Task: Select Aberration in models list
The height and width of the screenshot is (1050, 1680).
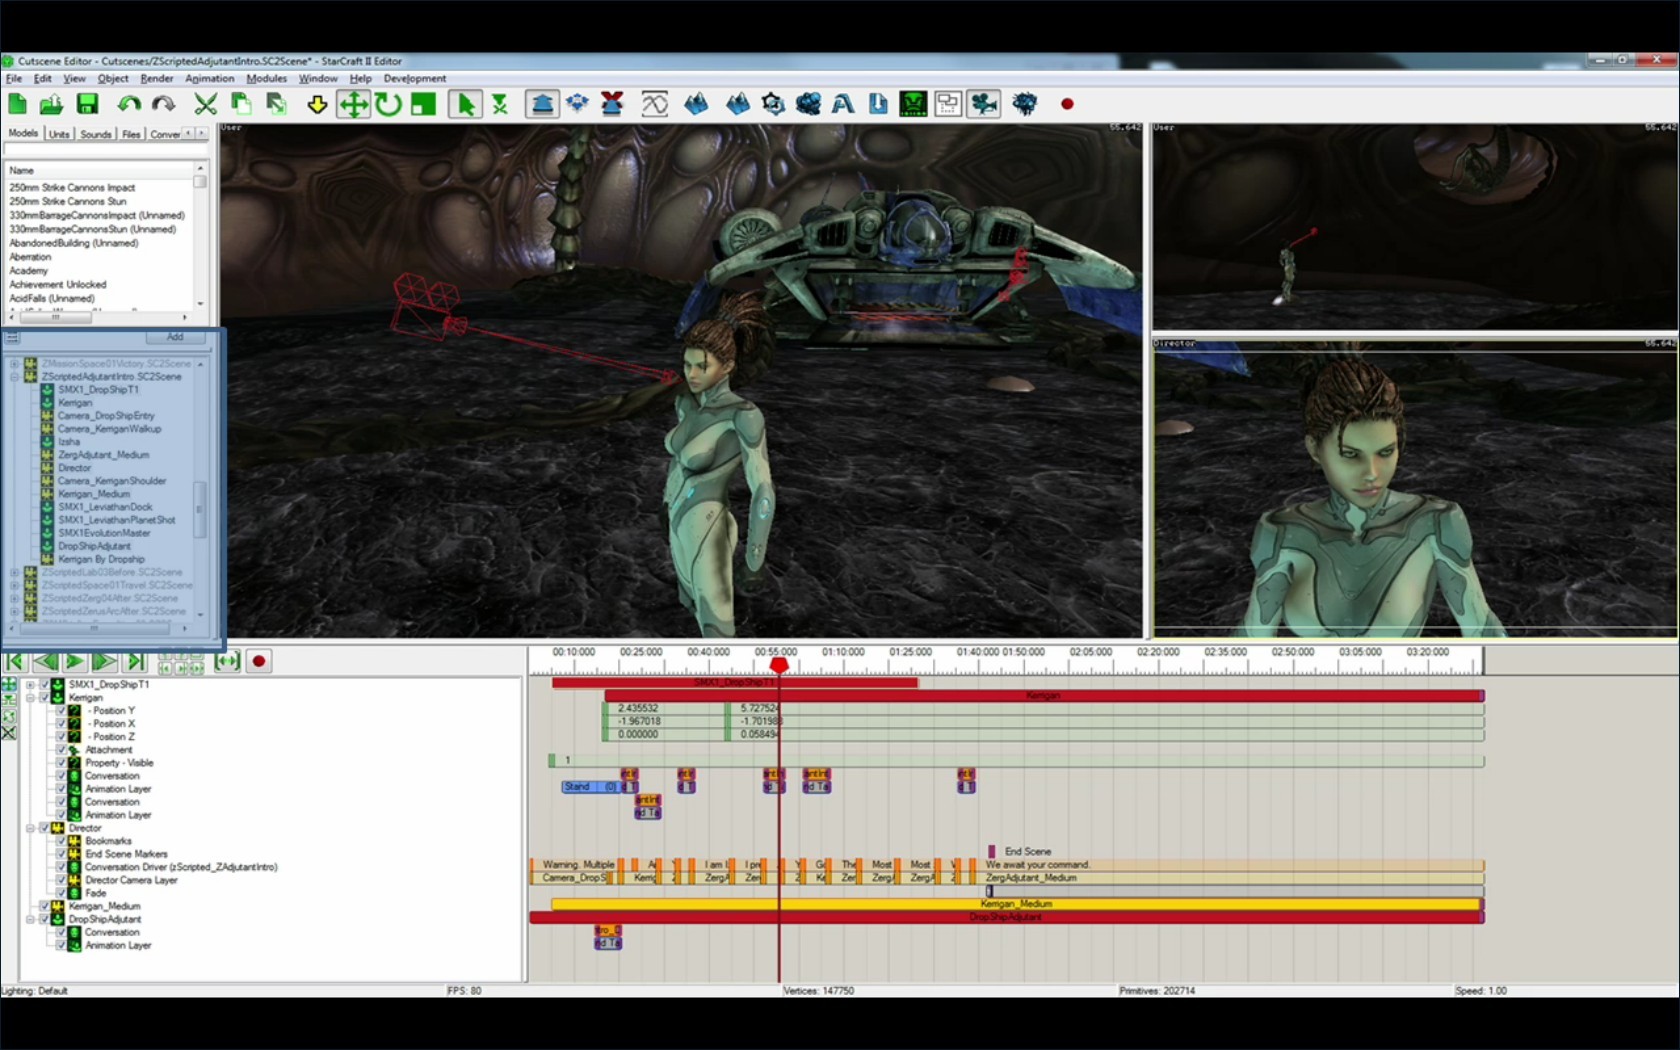Action: [30, 257]
